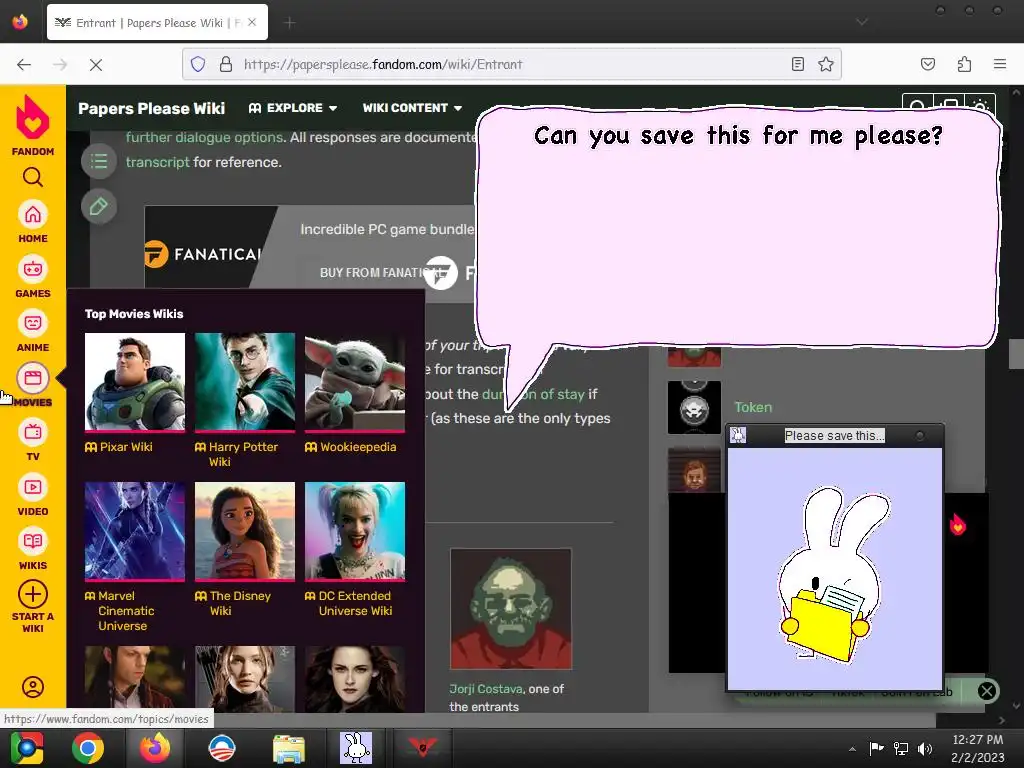Image resolution: width=1024 pixels, height=768 pixels.
Task: Open the Games section icon
Action: coord(33,269)
